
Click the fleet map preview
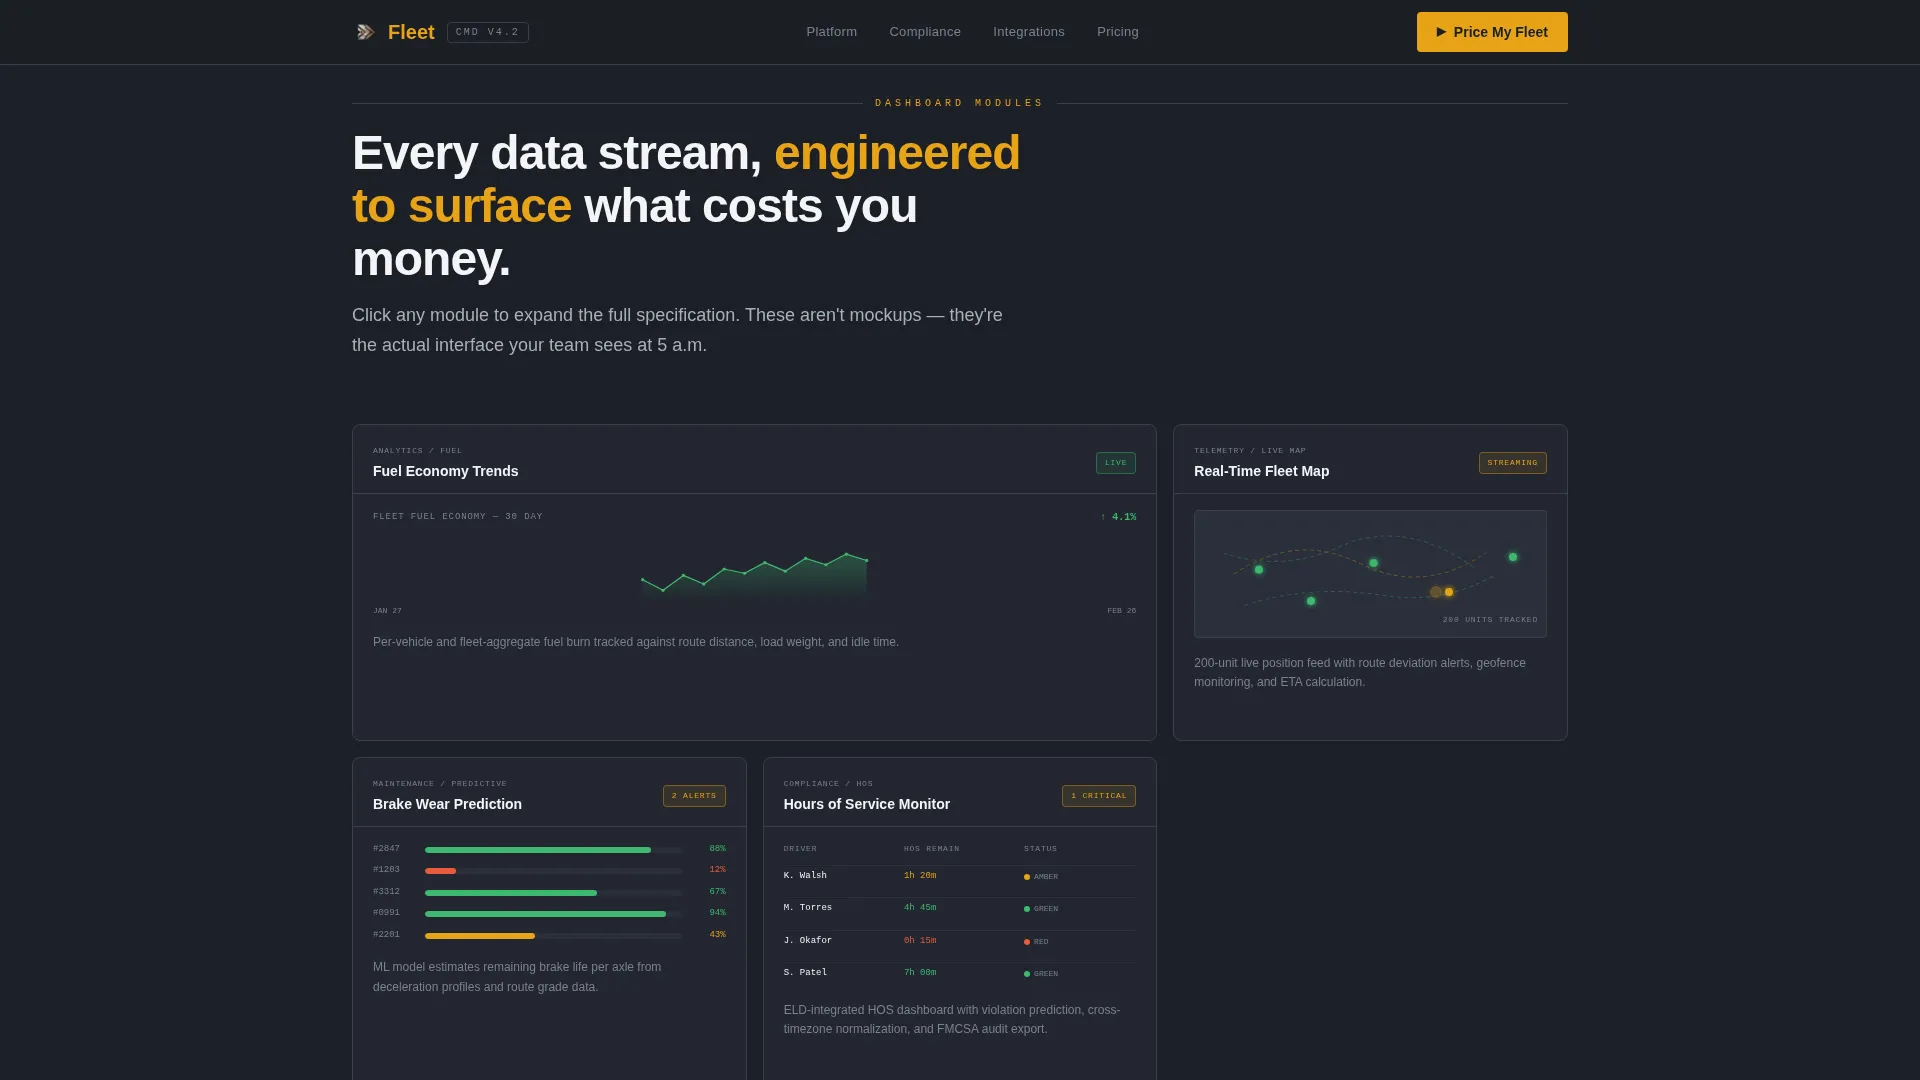click(x=1370, y=574)
